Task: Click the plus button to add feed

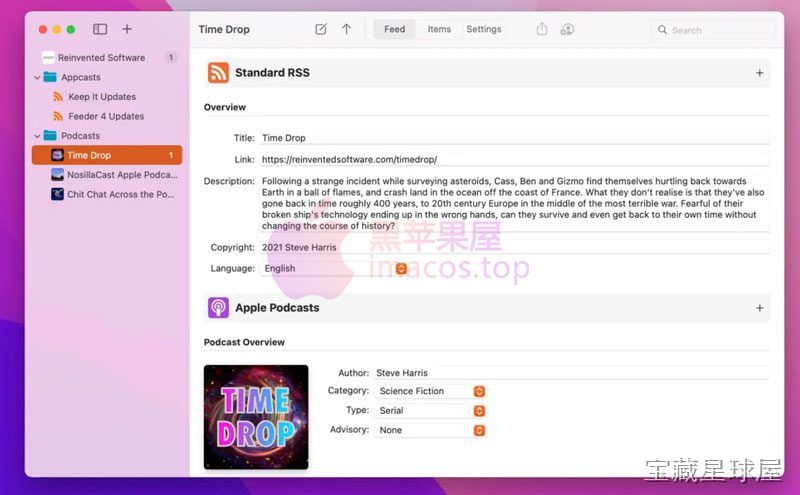Action: pos(127,29)
